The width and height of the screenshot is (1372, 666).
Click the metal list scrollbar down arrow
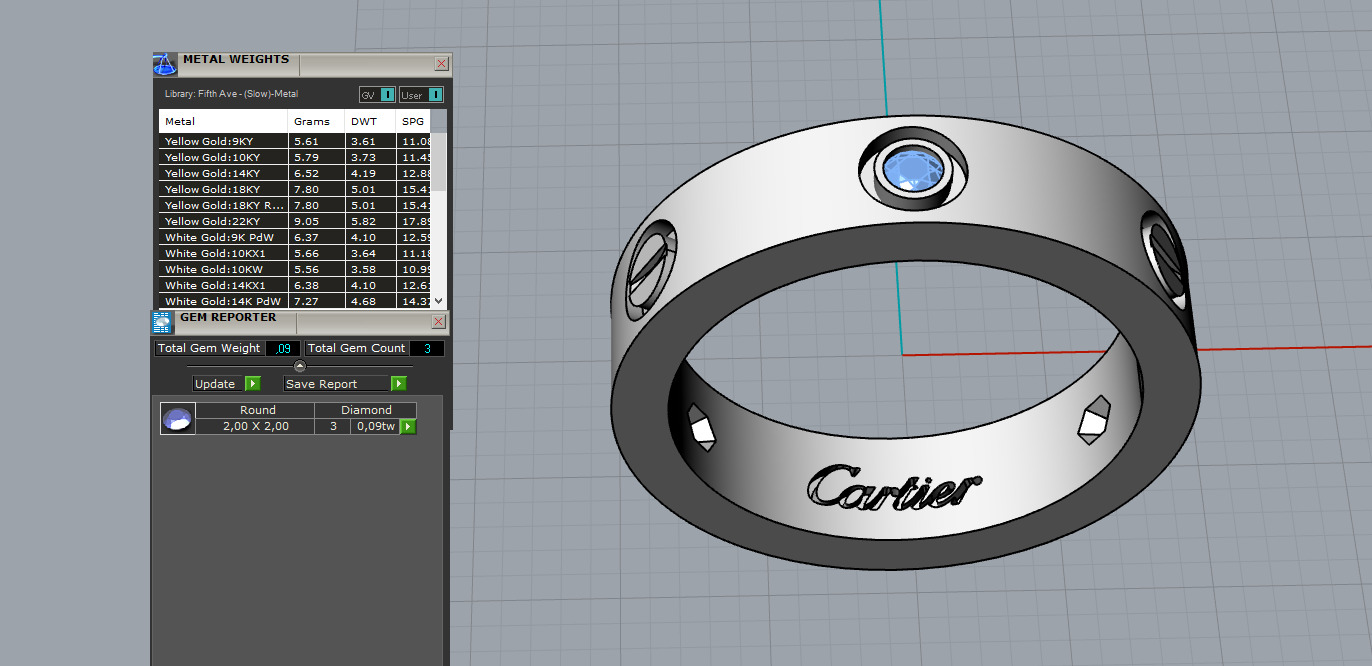pos(438,302)
